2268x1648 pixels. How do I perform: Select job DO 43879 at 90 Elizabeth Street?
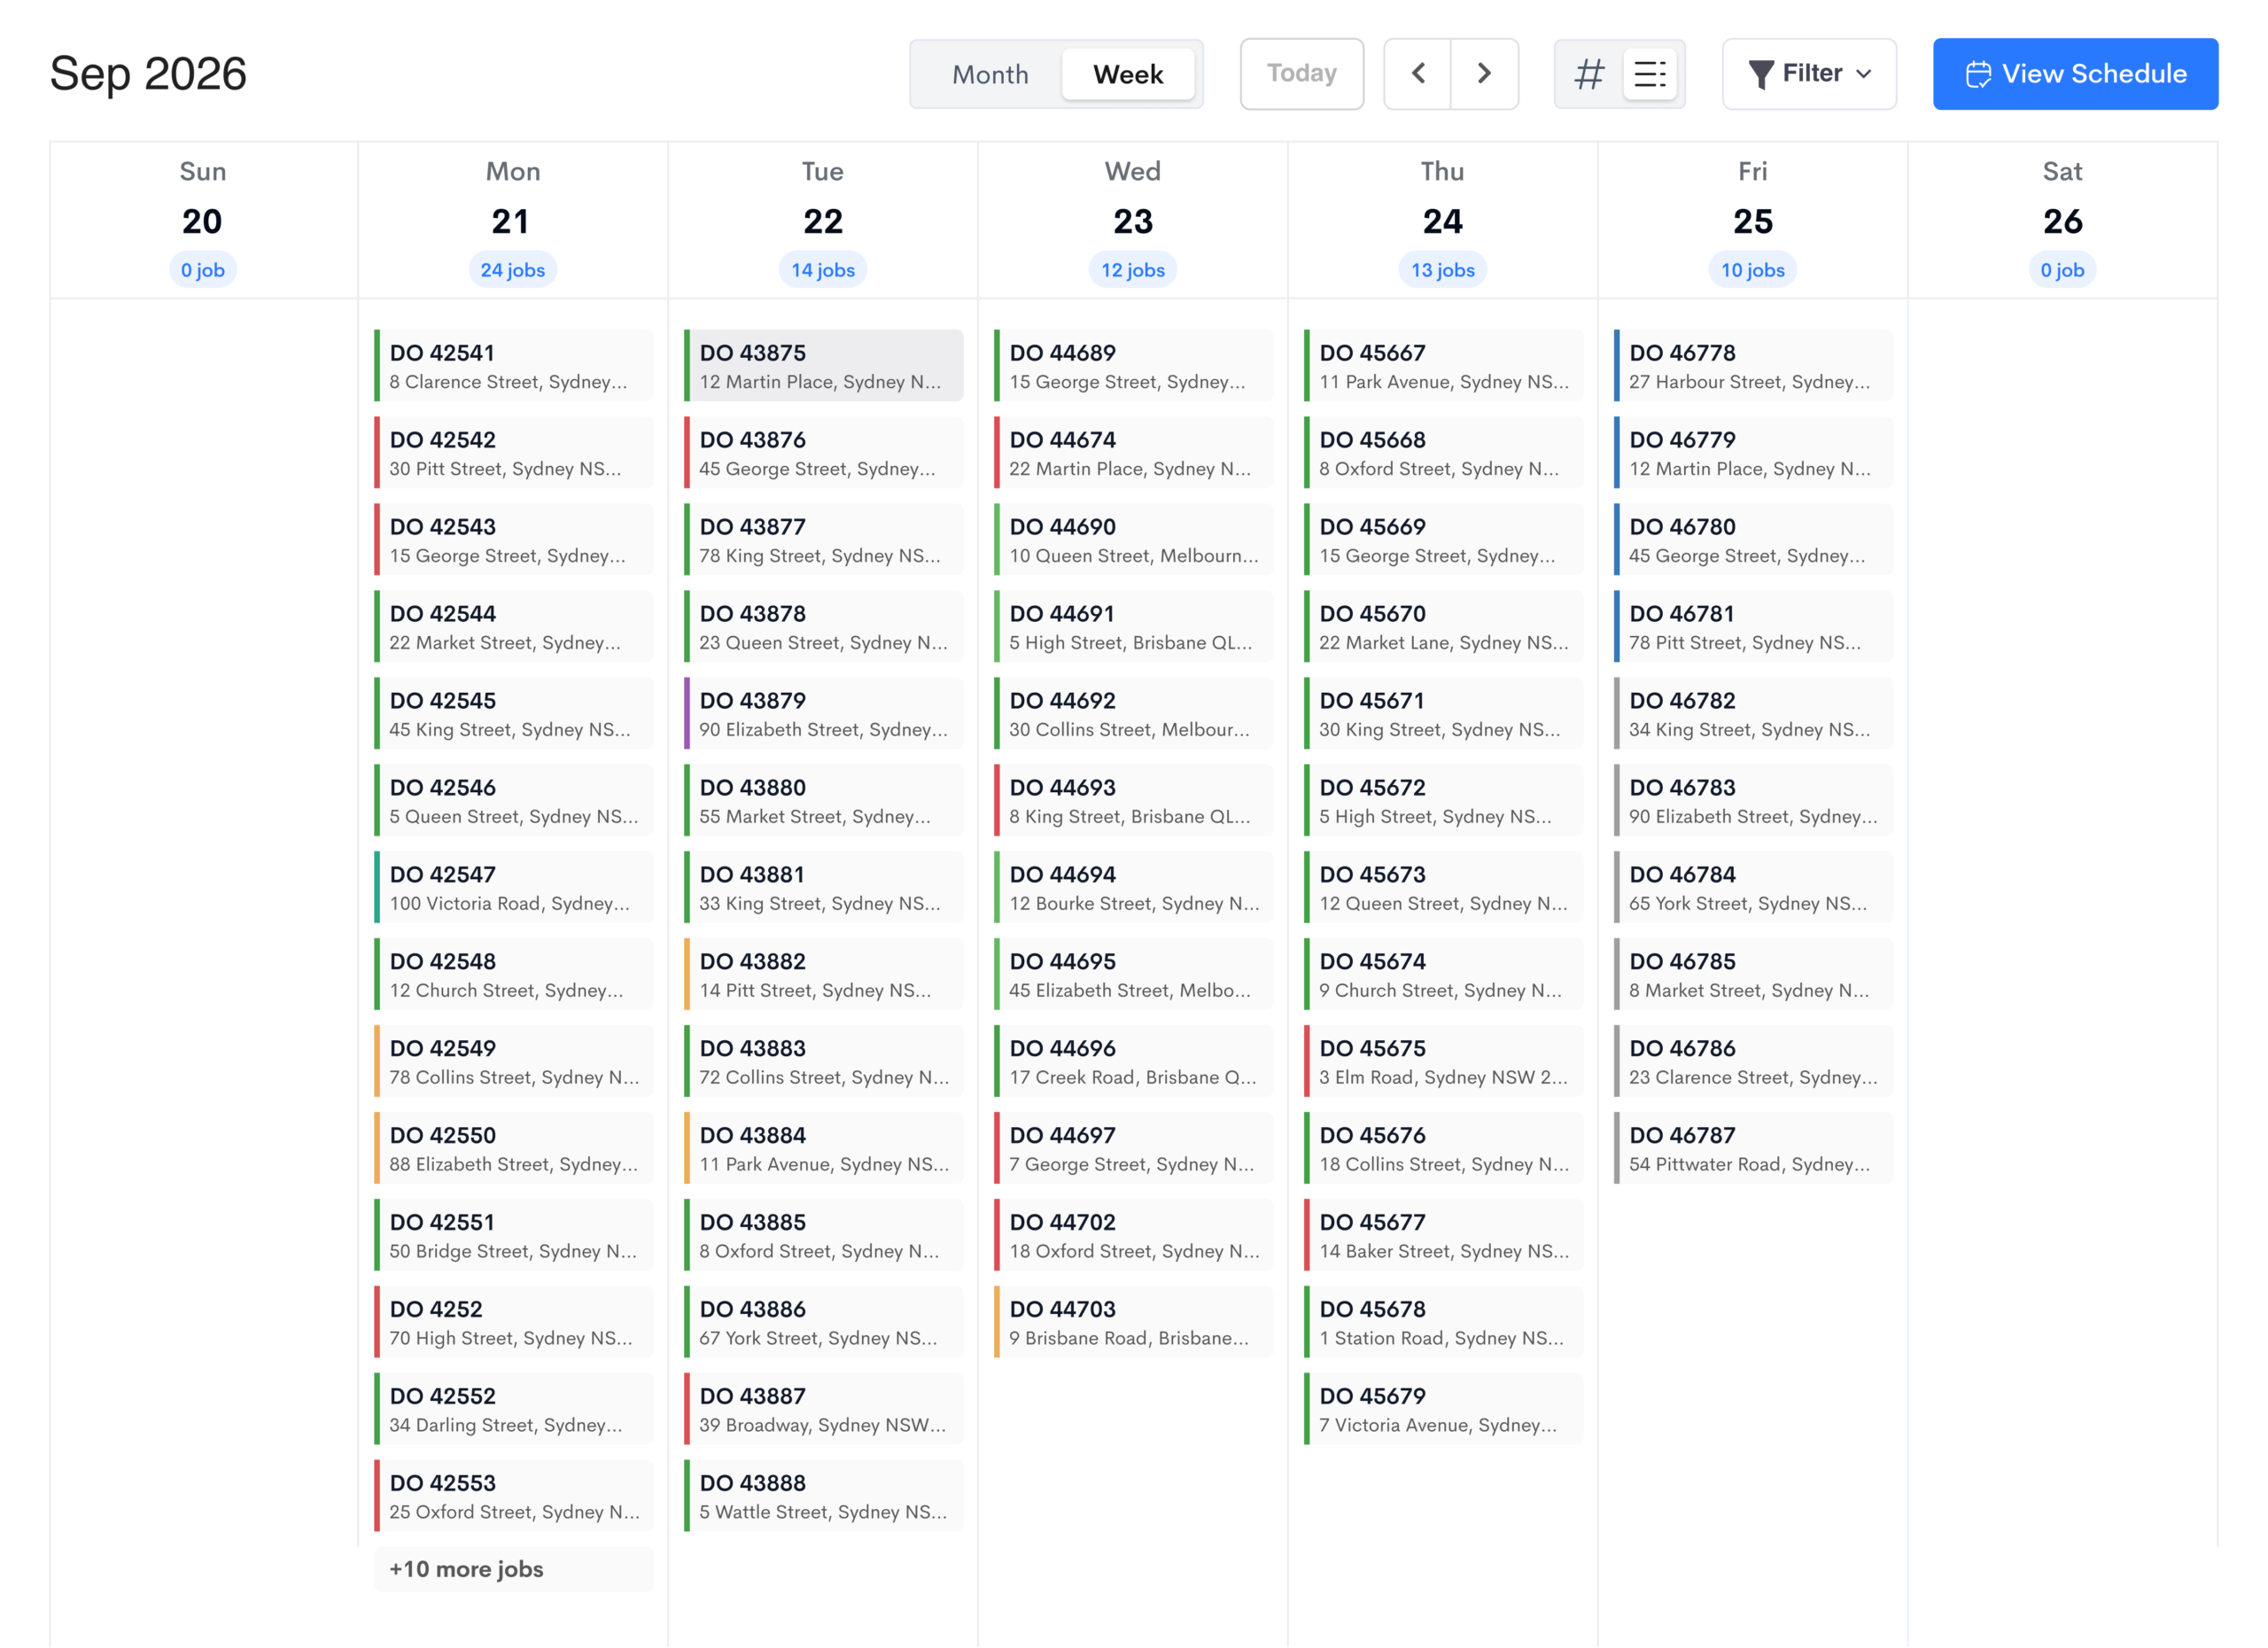click(823, 714)
